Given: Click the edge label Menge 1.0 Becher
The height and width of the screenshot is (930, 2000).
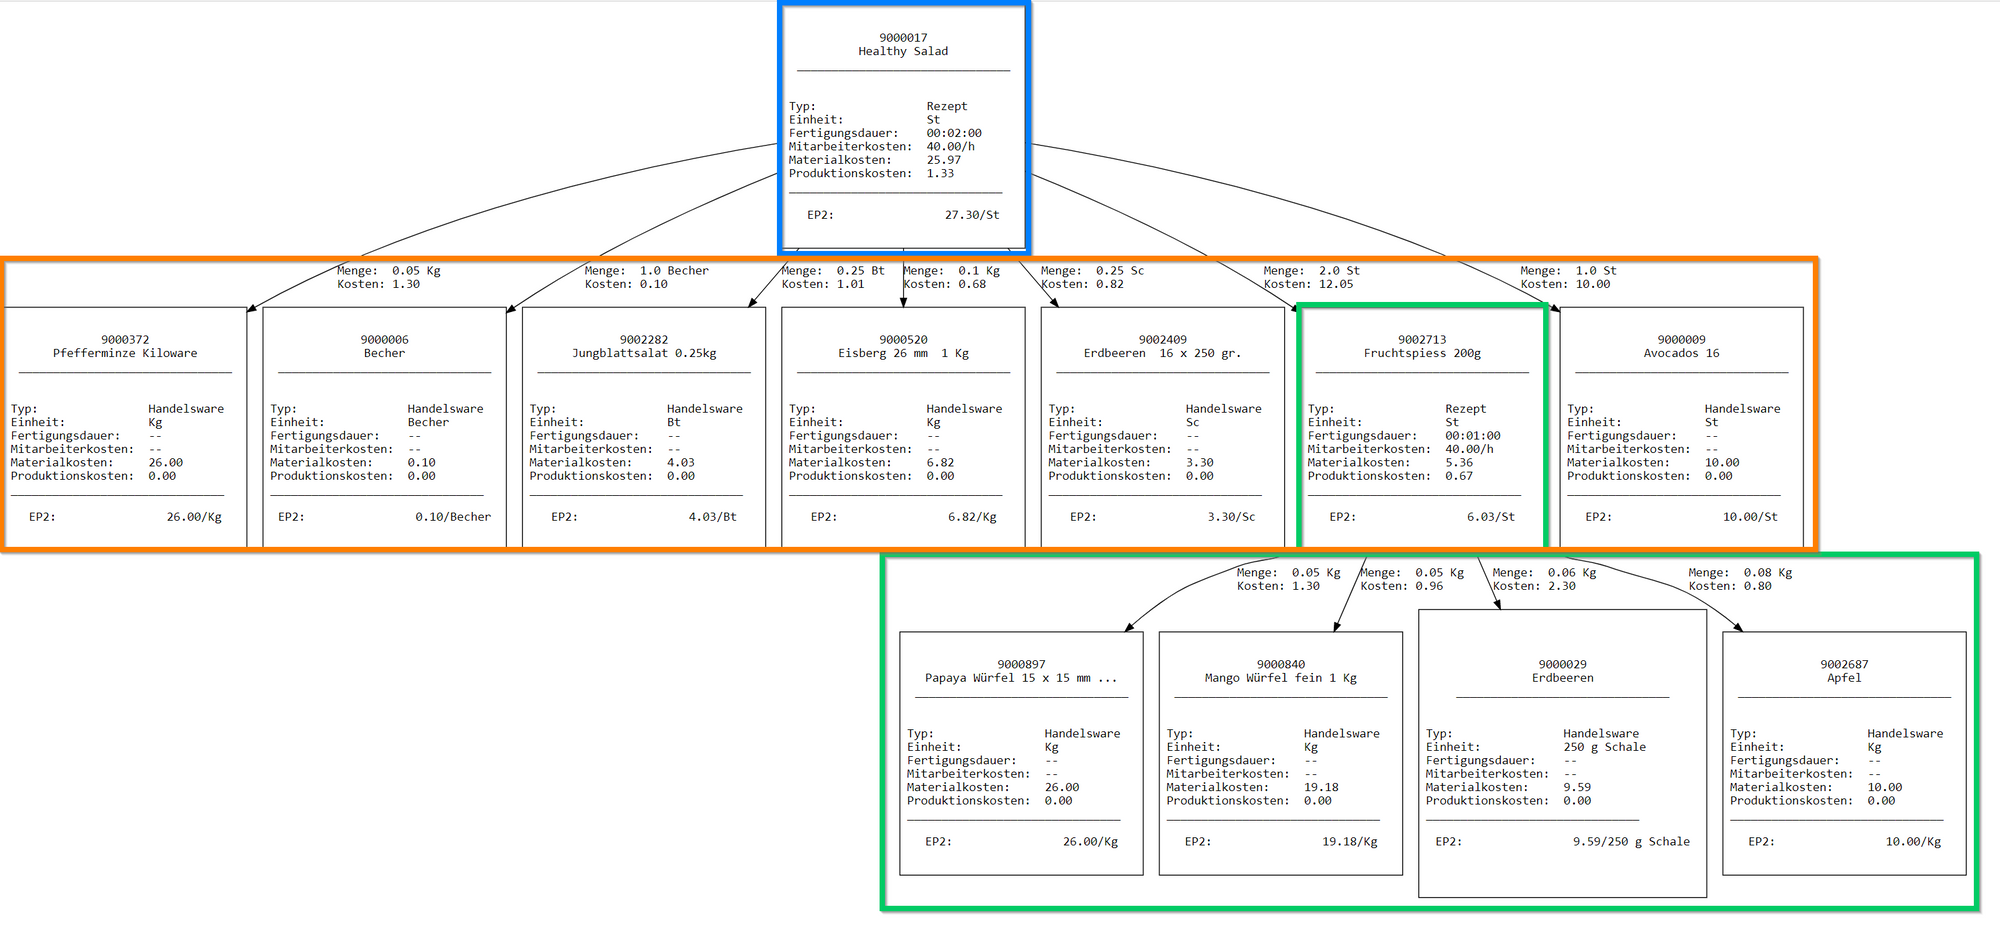Looking at the screenshot, I should click(x=646, y=271).
